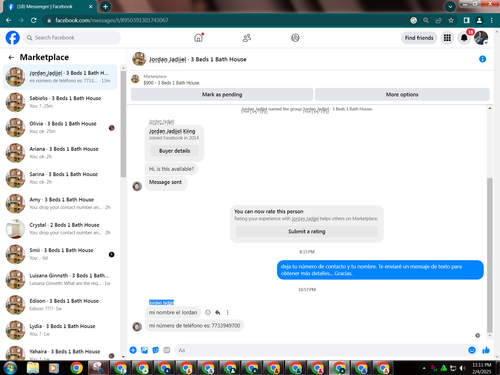The width and height of the screenshot is (500, 375).
Task: Click the open more actions plus icon
Action: coord(133,350)
